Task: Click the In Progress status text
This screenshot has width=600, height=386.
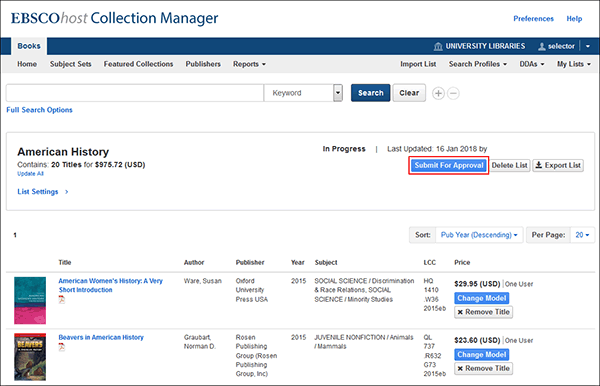Action: tap(344, 149)
